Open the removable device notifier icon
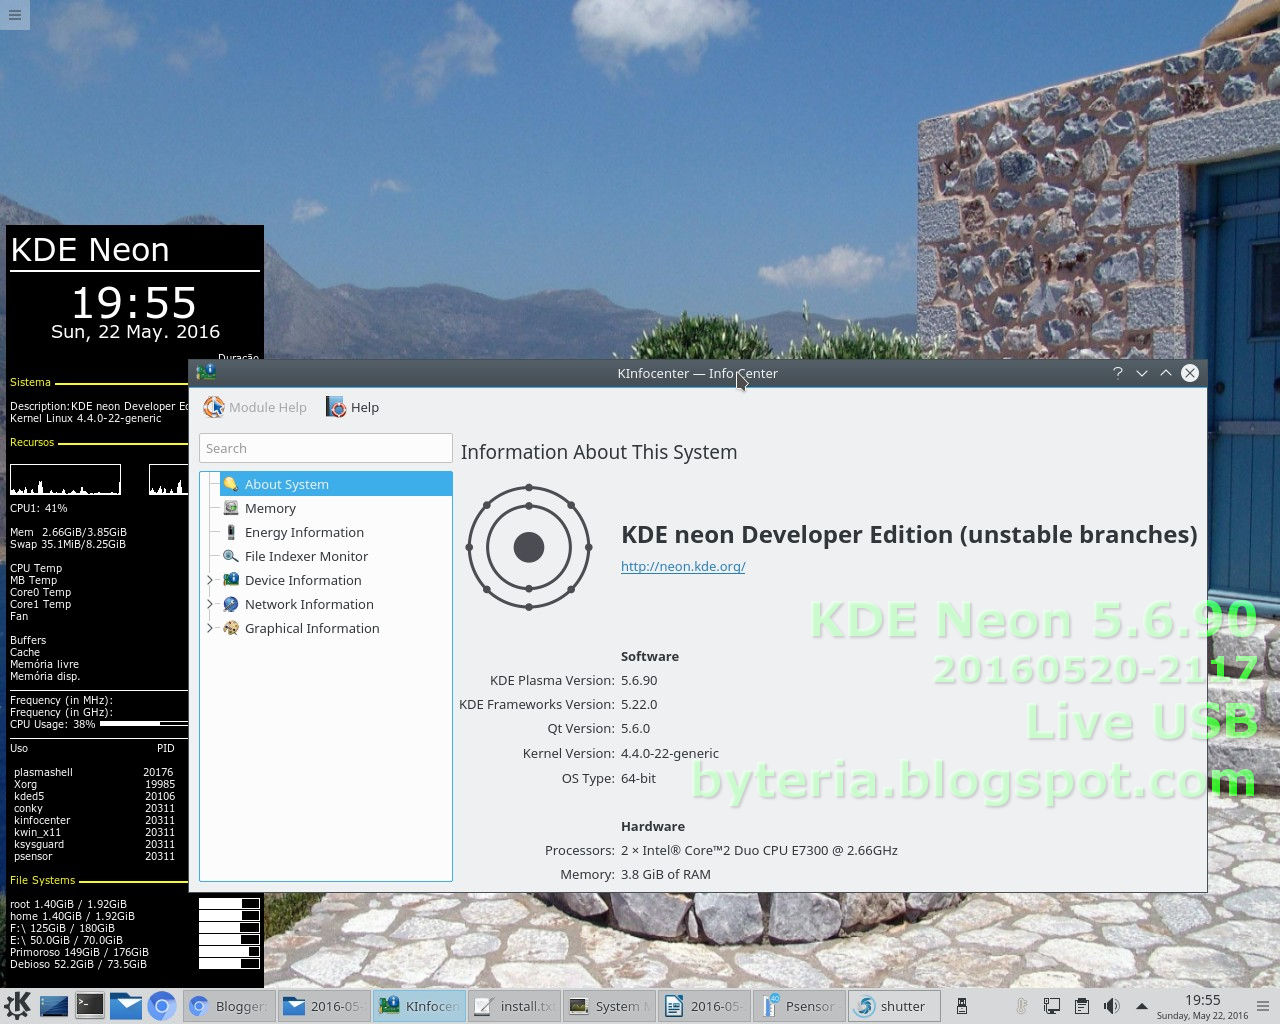The image size is (1280, 1024). pyautogui.click(x=961, y=1006)
